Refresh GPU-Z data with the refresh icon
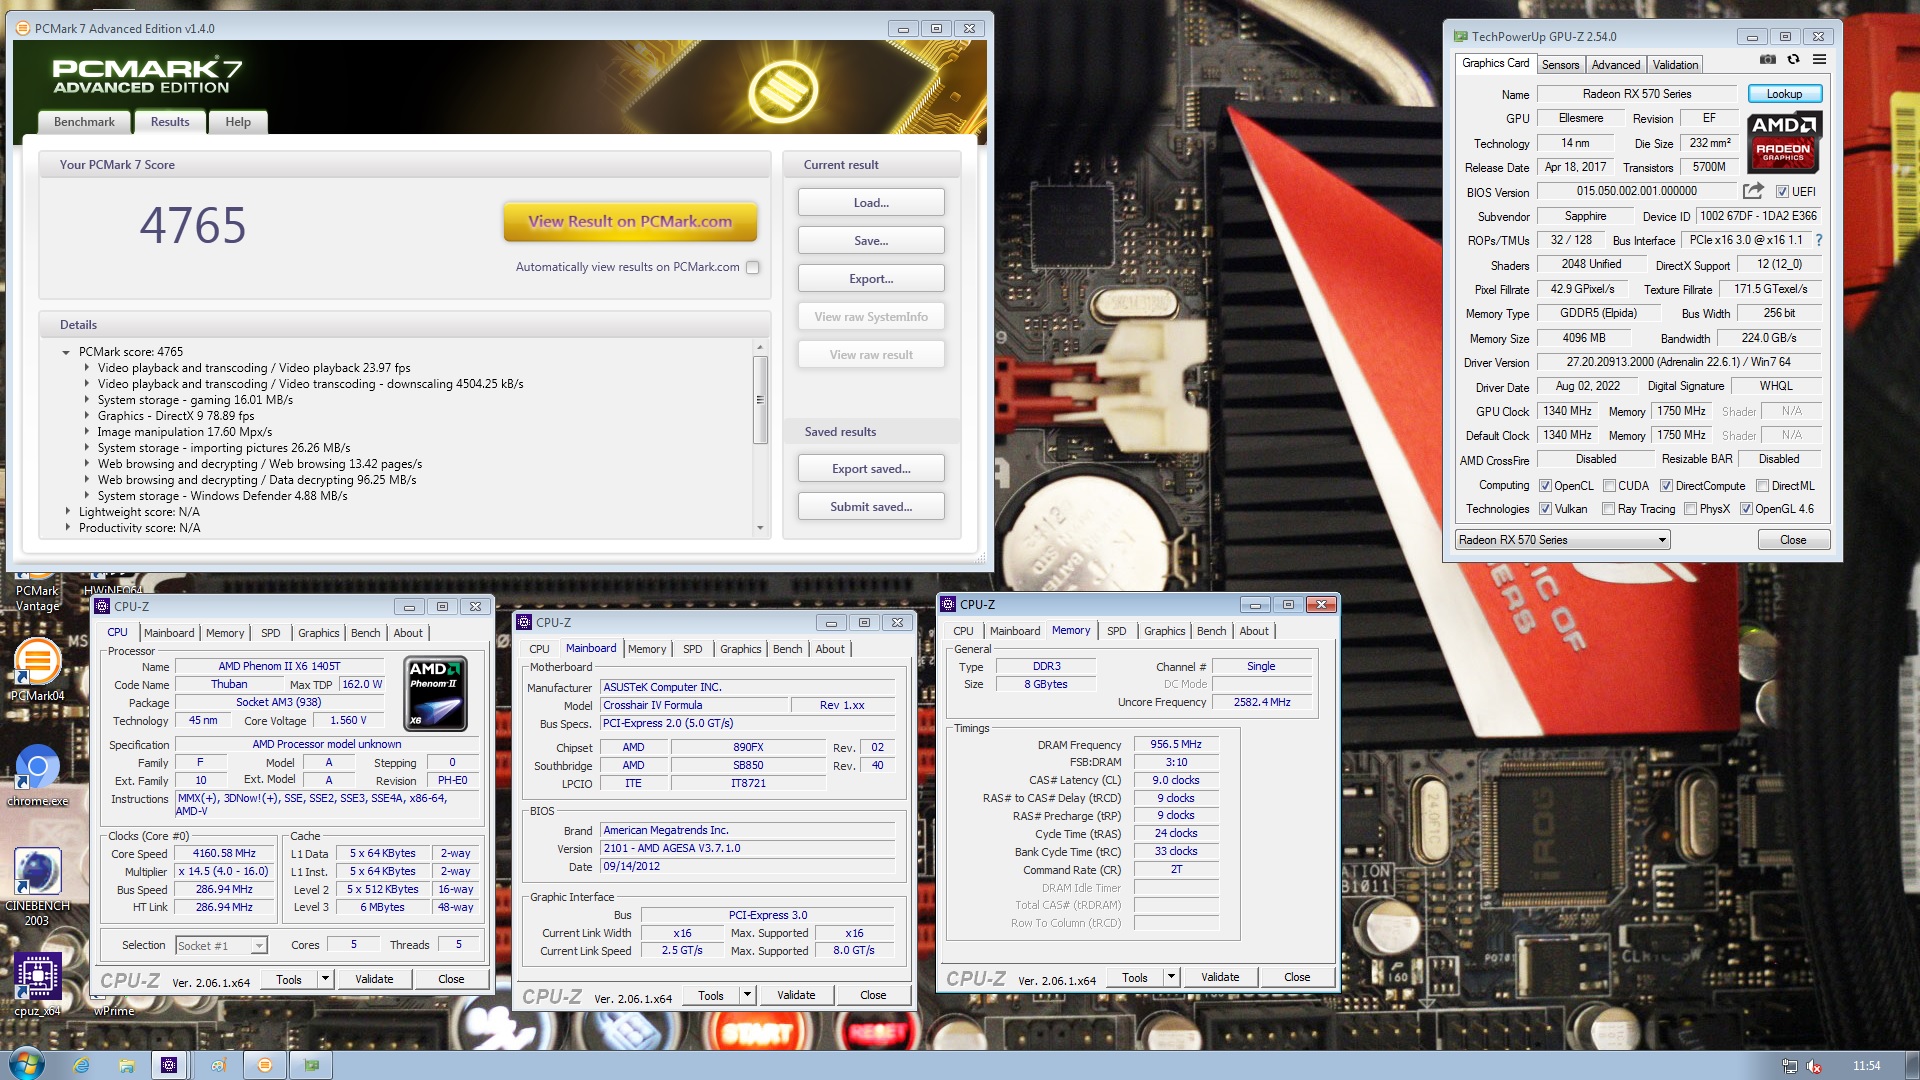The height and width of the screenshot is (1080, 1920). (1793, 59)
